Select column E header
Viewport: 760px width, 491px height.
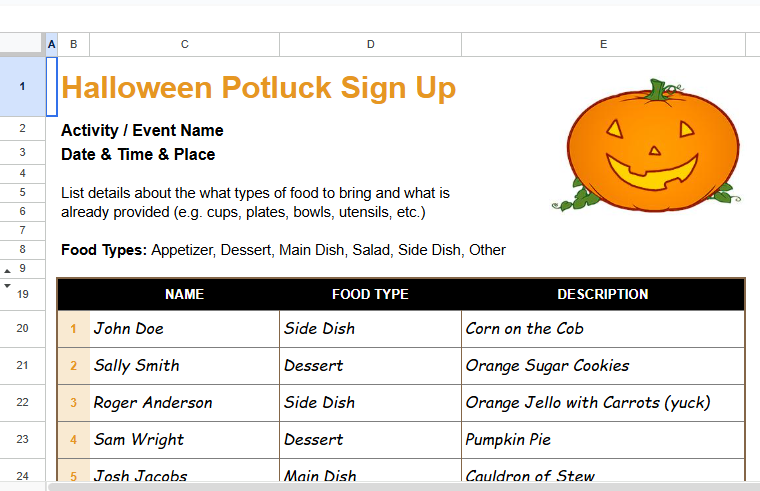603,44
